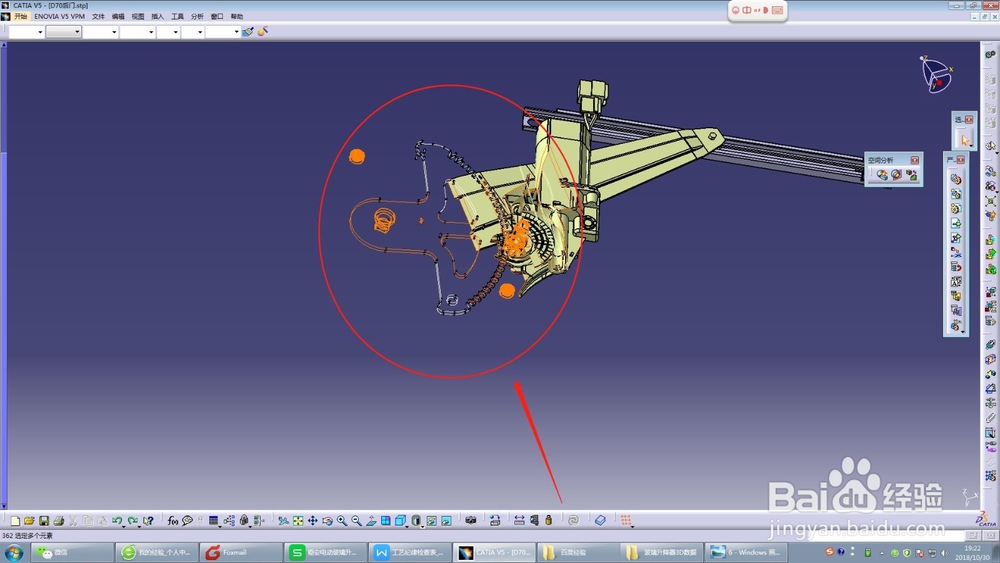The height and width of the screenshot is (563, 1000).
Task: Open the Formula f(x) editor
Action: (172, 521)
